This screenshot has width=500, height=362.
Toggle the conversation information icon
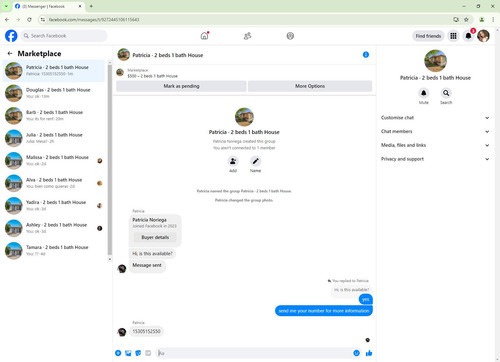(366, 55)
